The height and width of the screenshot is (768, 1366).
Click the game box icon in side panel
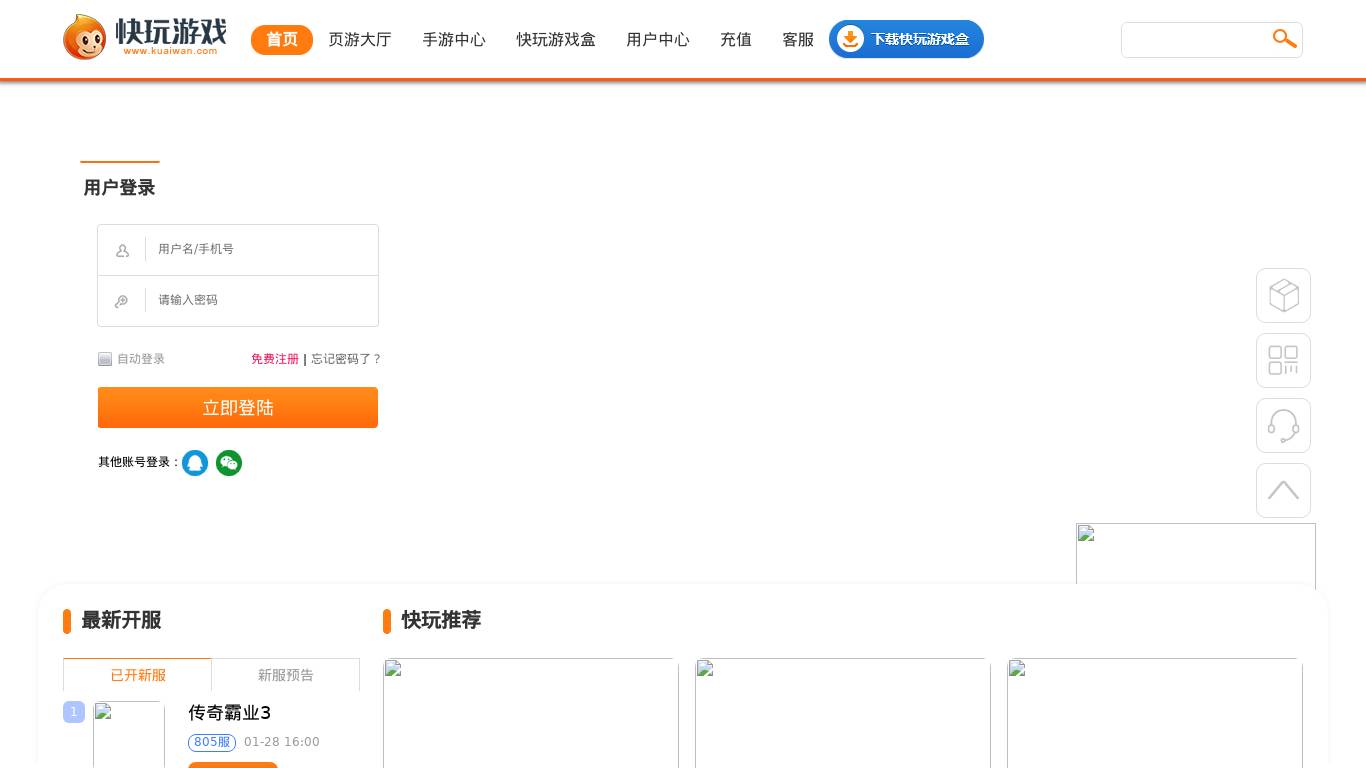click(1283, 295)
